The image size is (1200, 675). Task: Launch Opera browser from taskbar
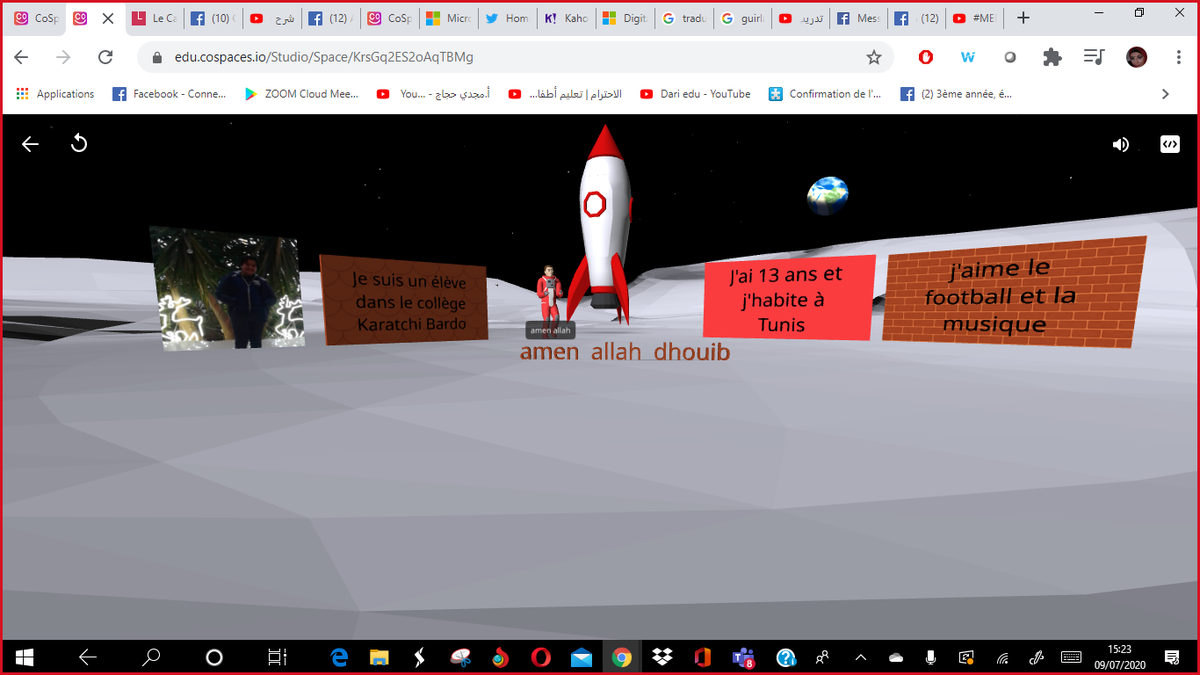click(541, 657)
